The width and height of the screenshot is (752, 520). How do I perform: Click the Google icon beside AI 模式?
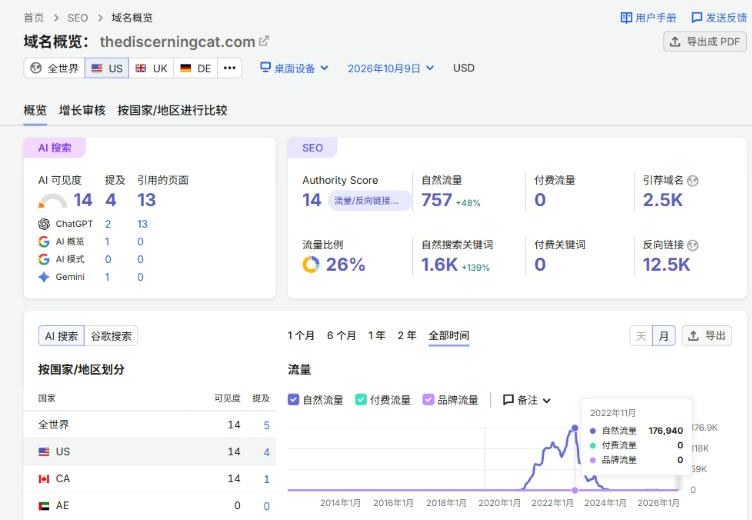pyautogui.click(x=44, y=260)
